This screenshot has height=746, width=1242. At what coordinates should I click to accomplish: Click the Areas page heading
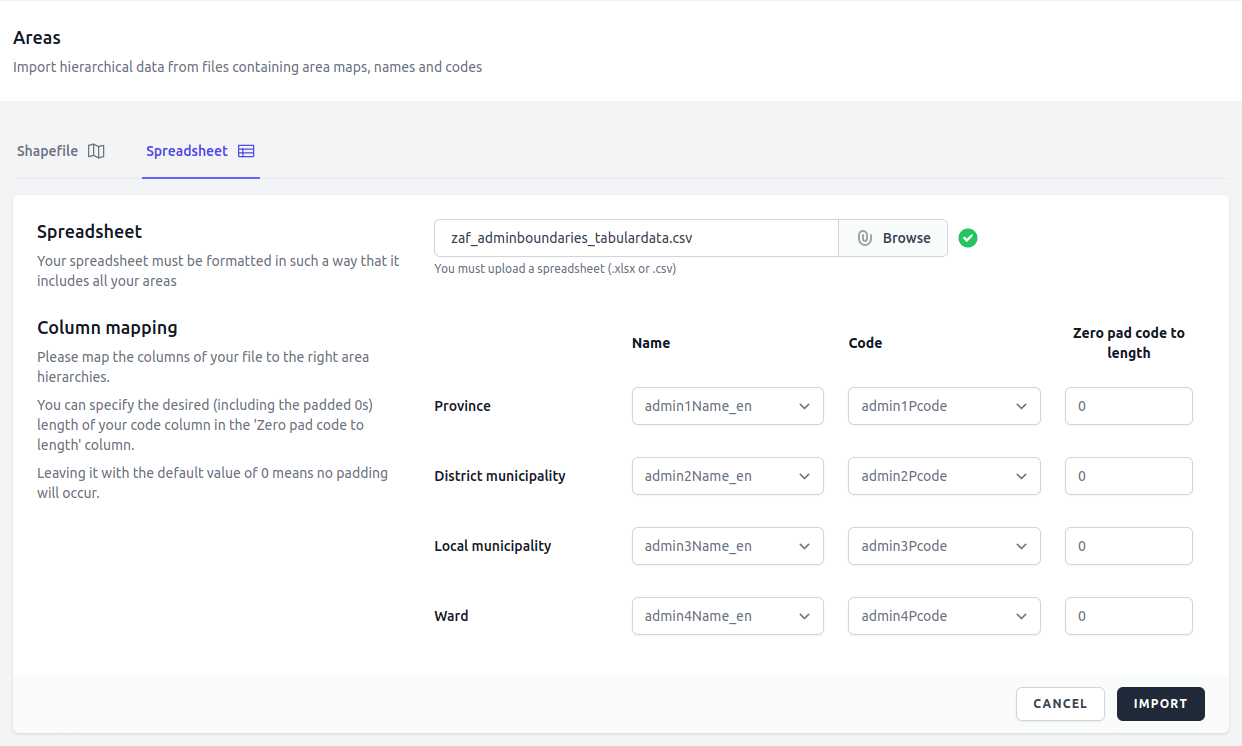[x=37, y=38]
